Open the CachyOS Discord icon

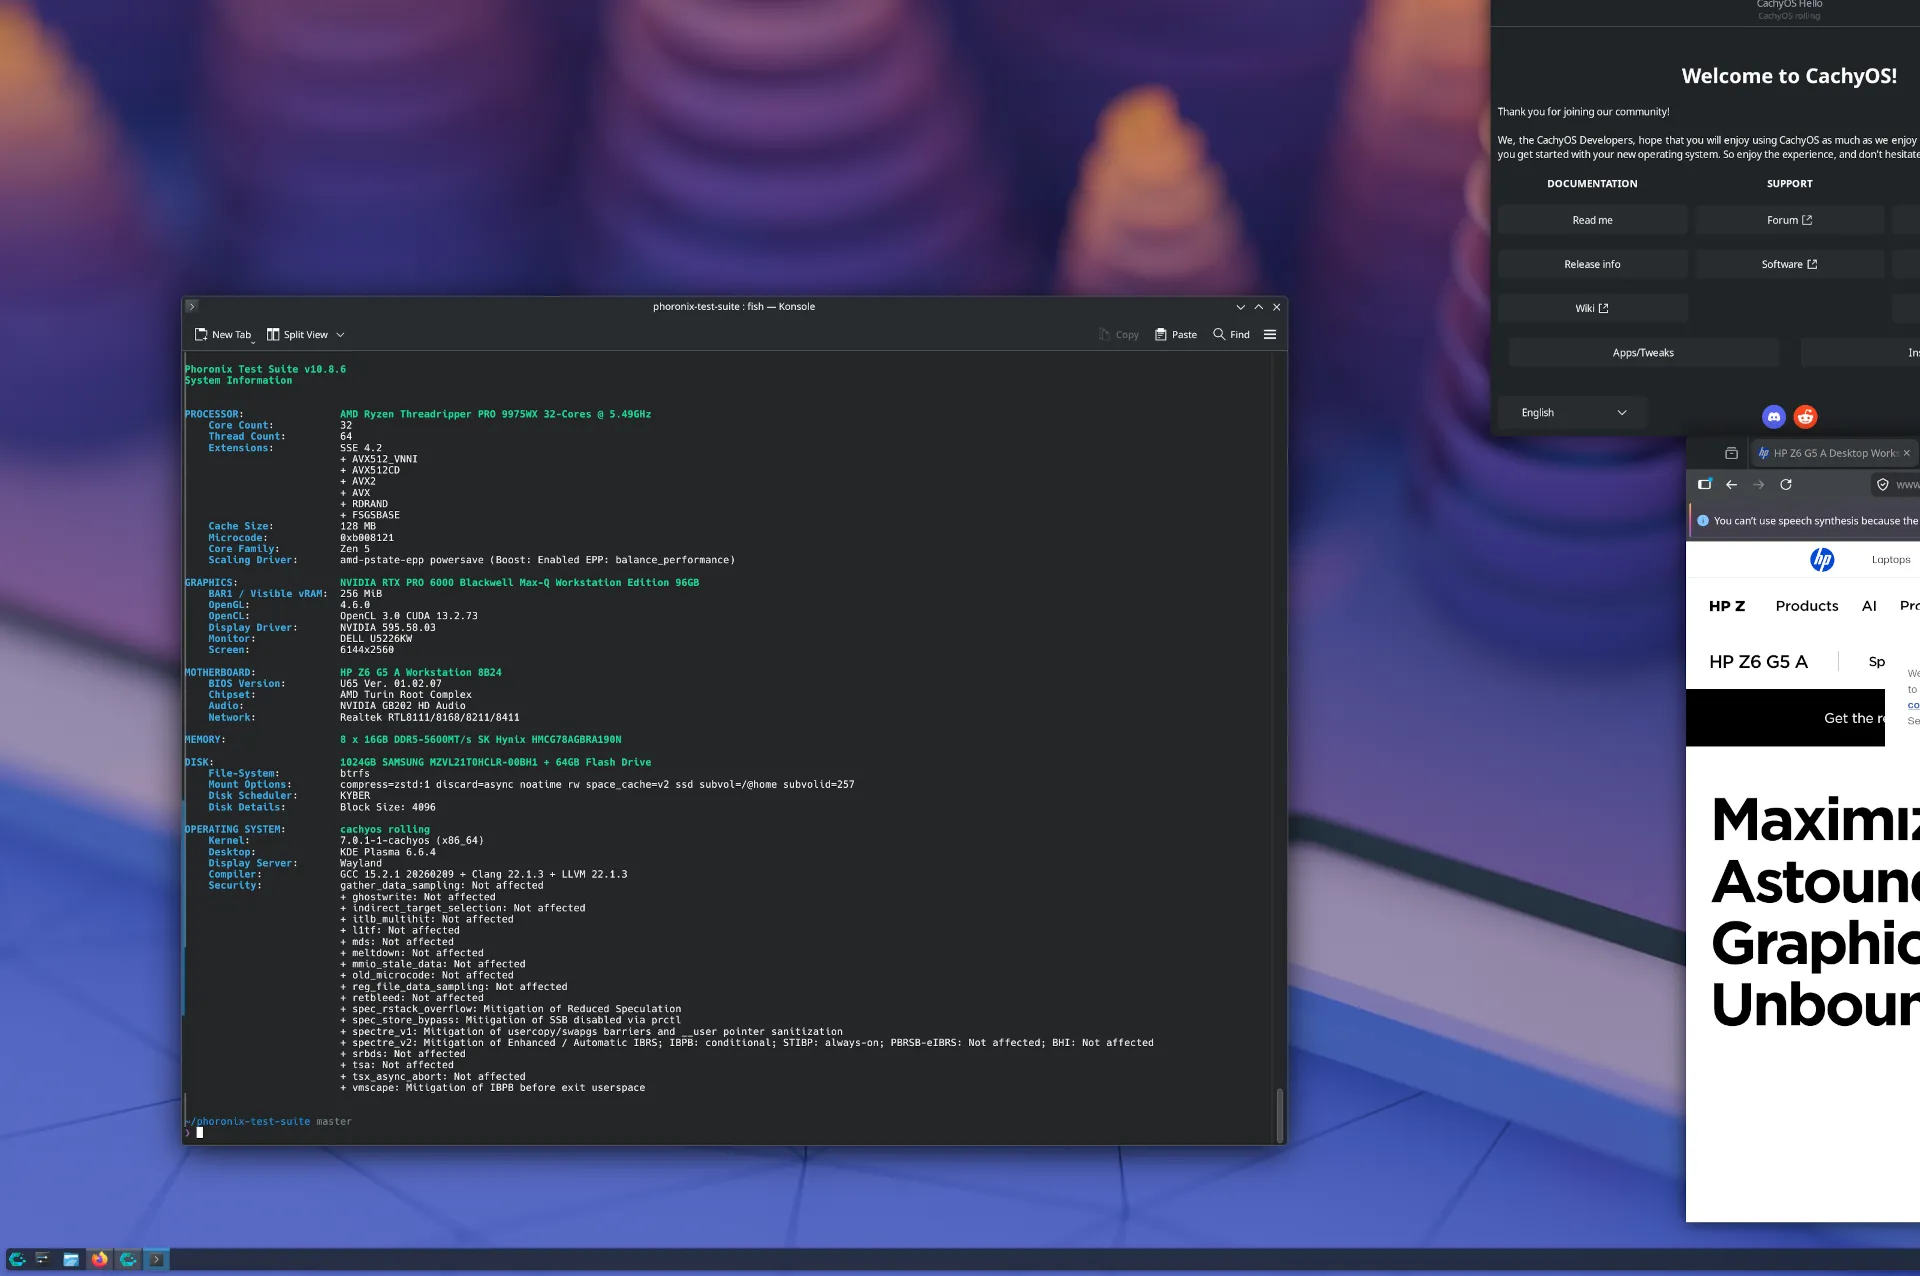pyautogui.click(x=1774, y=416)
